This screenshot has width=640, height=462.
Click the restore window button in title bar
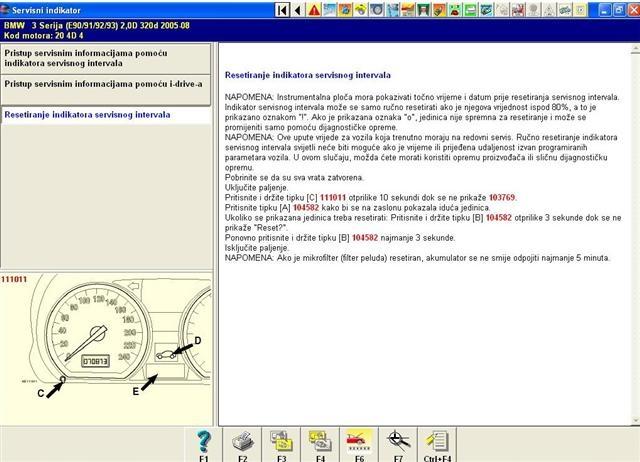[619, 10]
